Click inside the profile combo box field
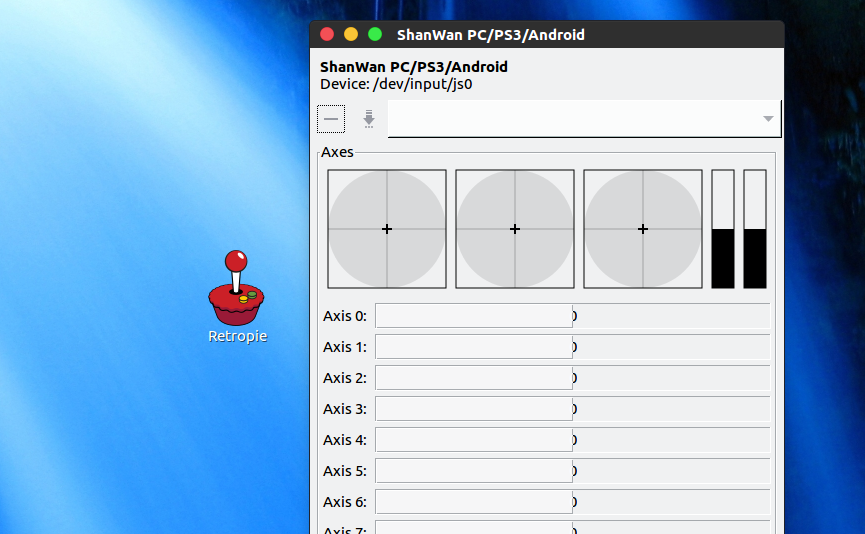This screenshot has width=865, height=534. (570, 119)
